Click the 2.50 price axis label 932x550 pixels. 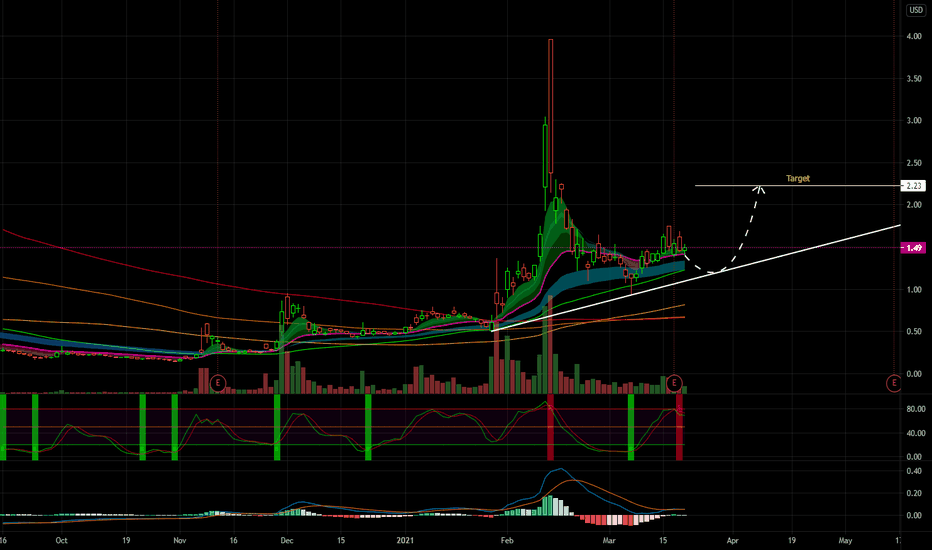tap(914, 163)
